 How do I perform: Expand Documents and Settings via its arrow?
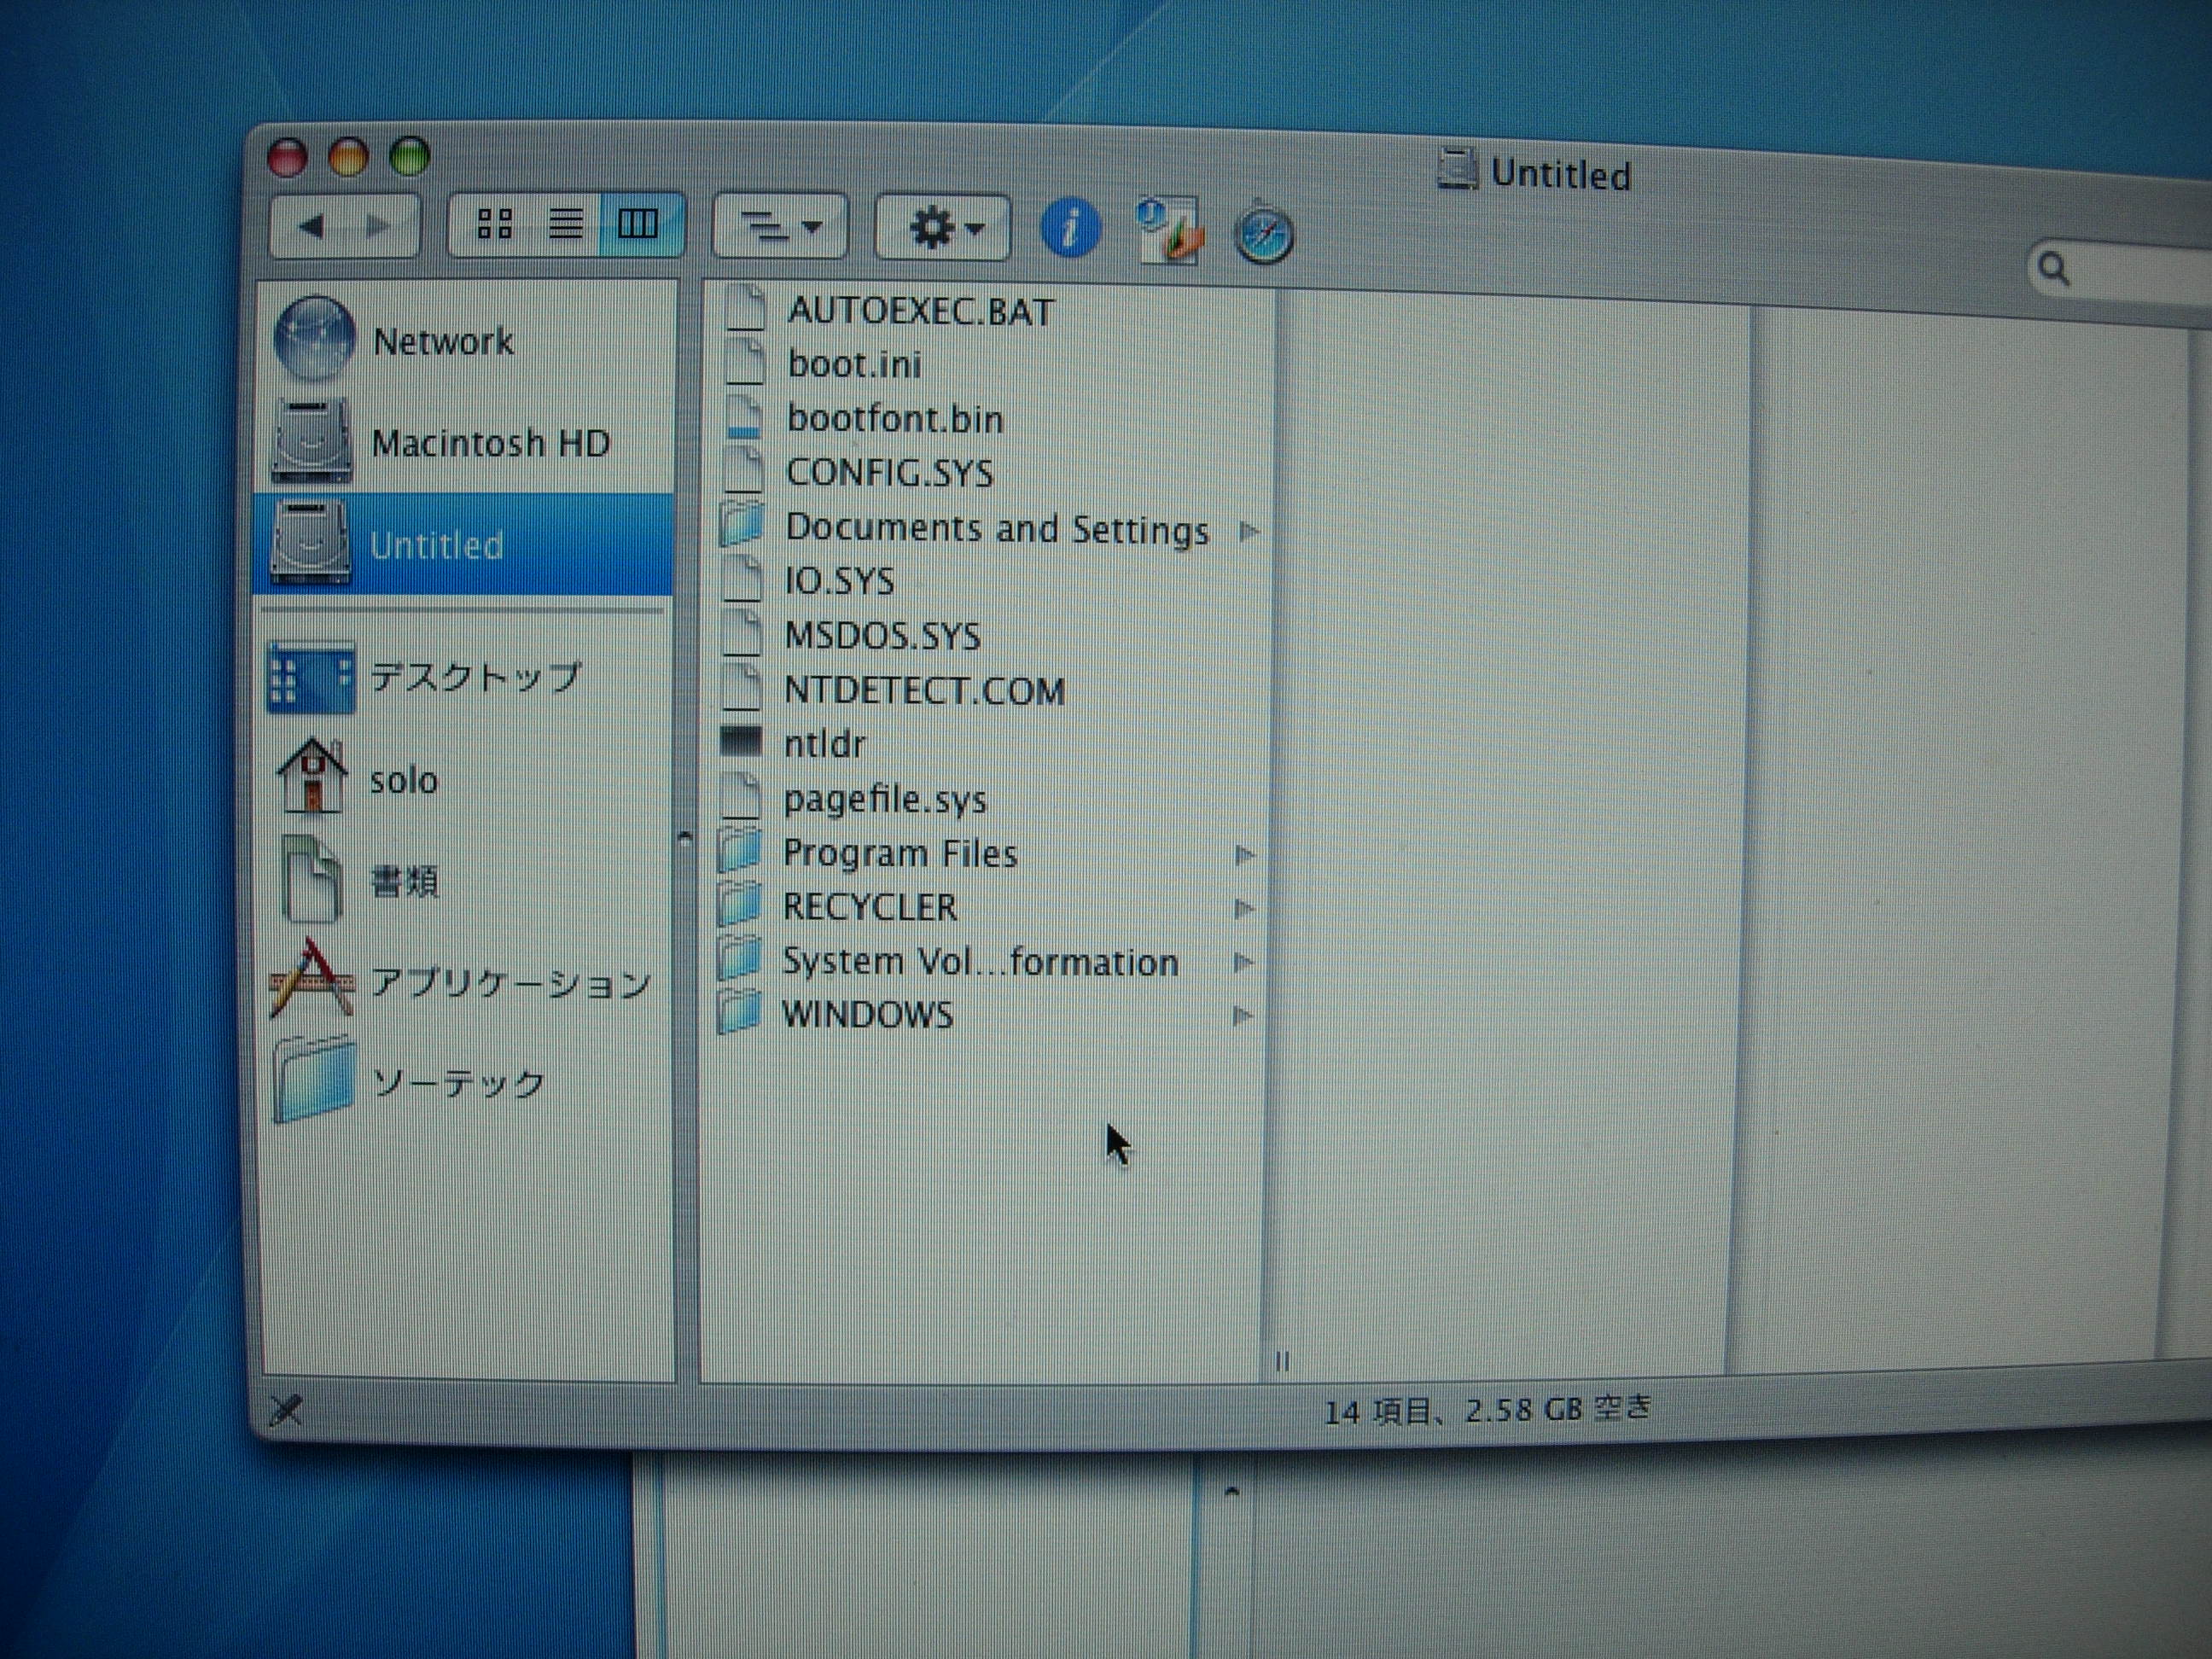coord(1248,530)
